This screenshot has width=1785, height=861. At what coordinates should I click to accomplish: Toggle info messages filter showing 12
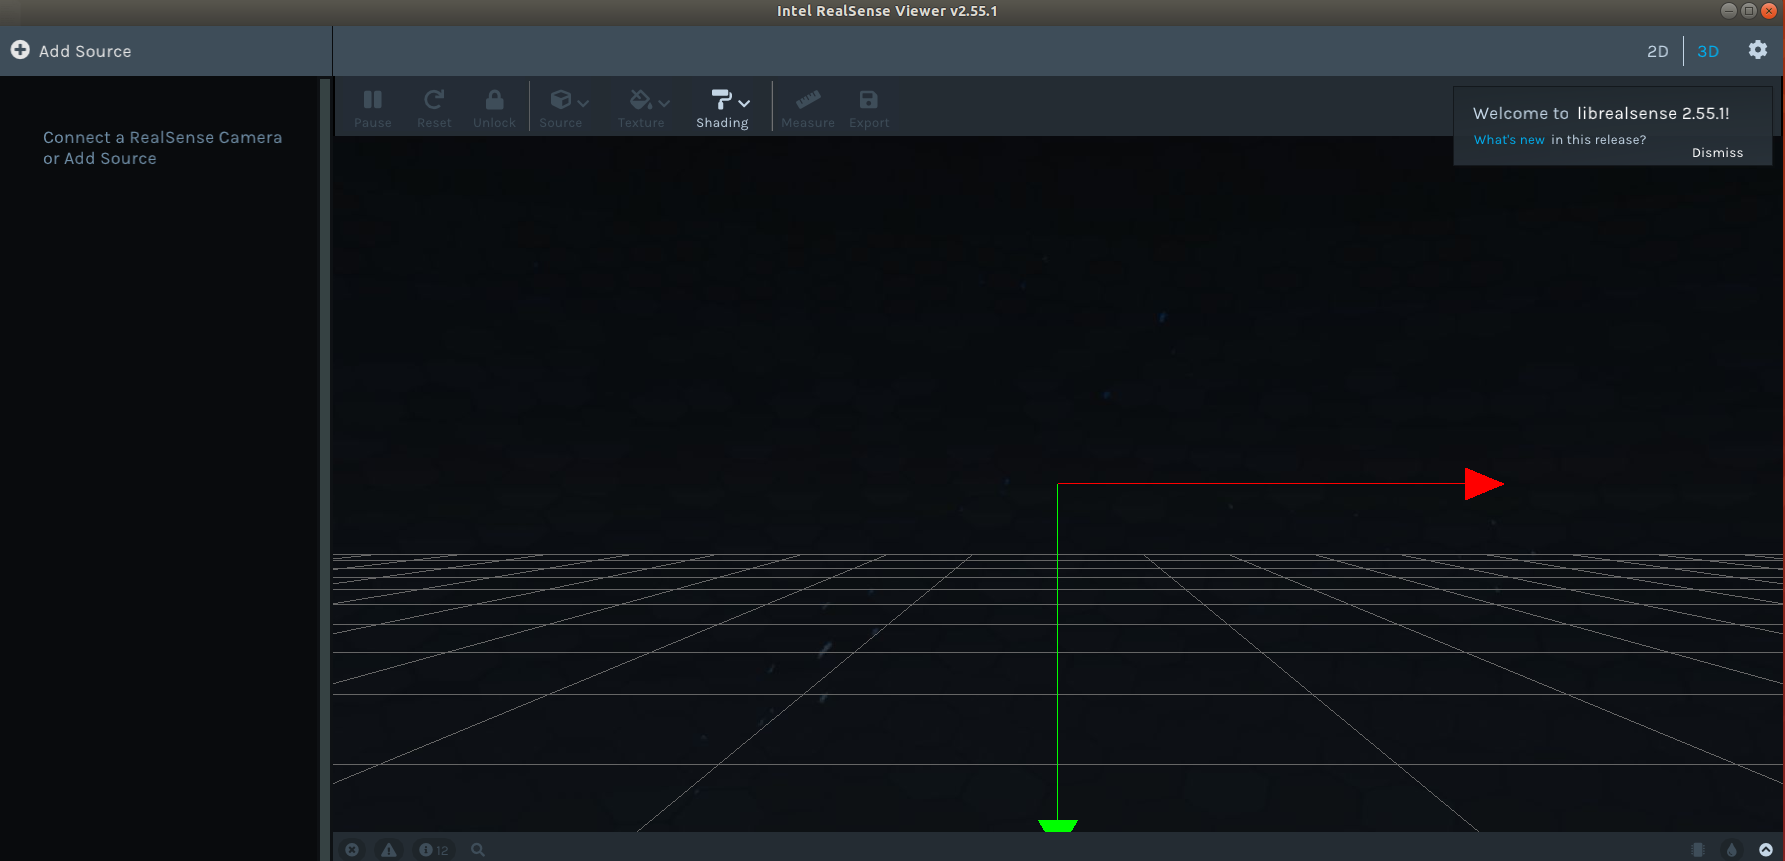coord(433,850)
